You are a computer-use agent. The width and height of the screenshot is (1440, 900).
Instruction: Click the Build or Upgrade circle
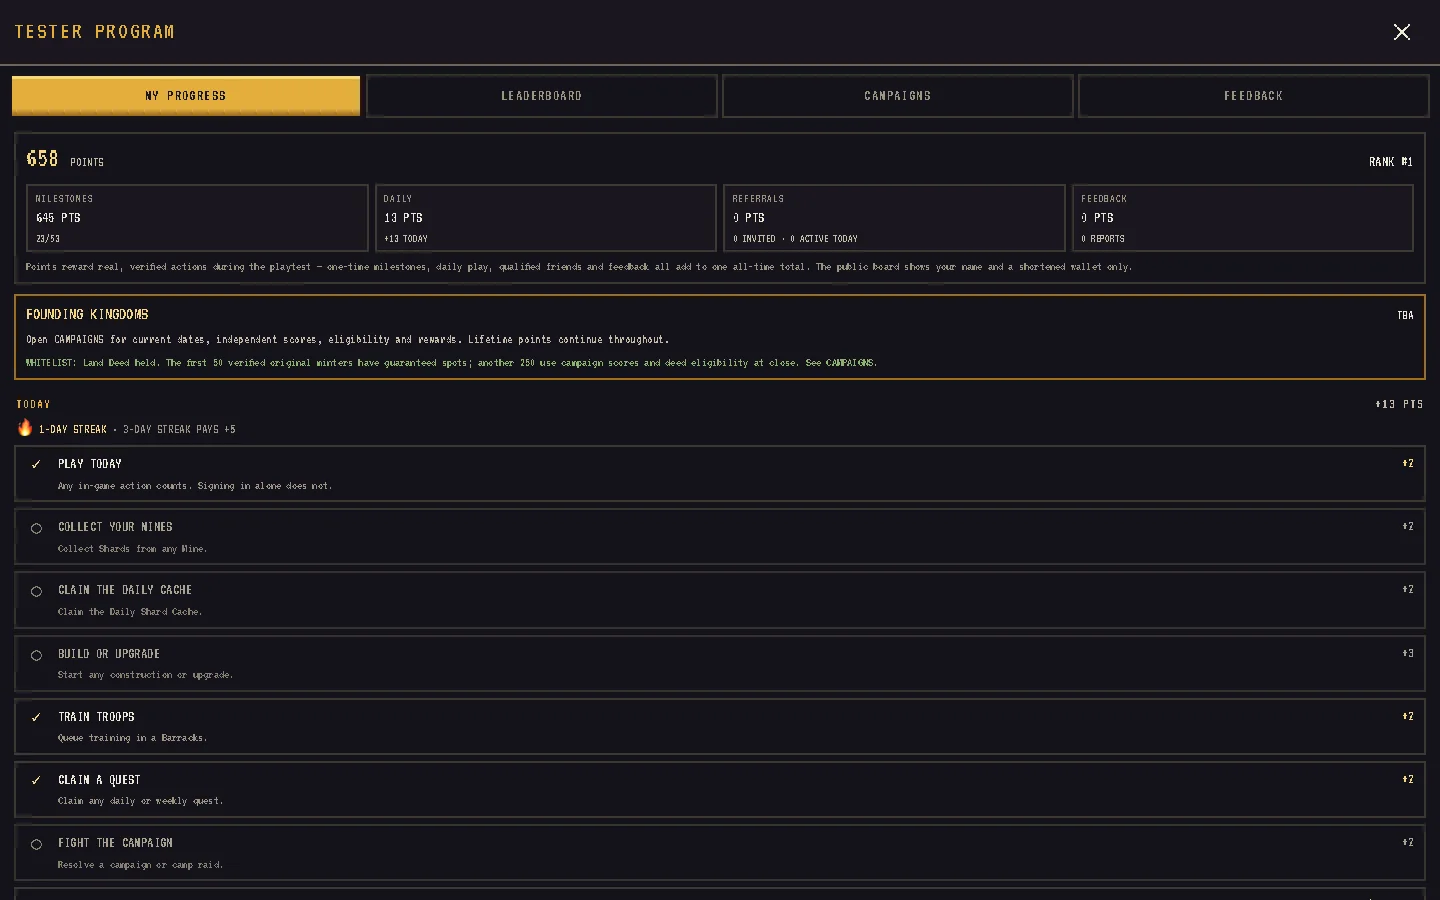pos(36,655)
